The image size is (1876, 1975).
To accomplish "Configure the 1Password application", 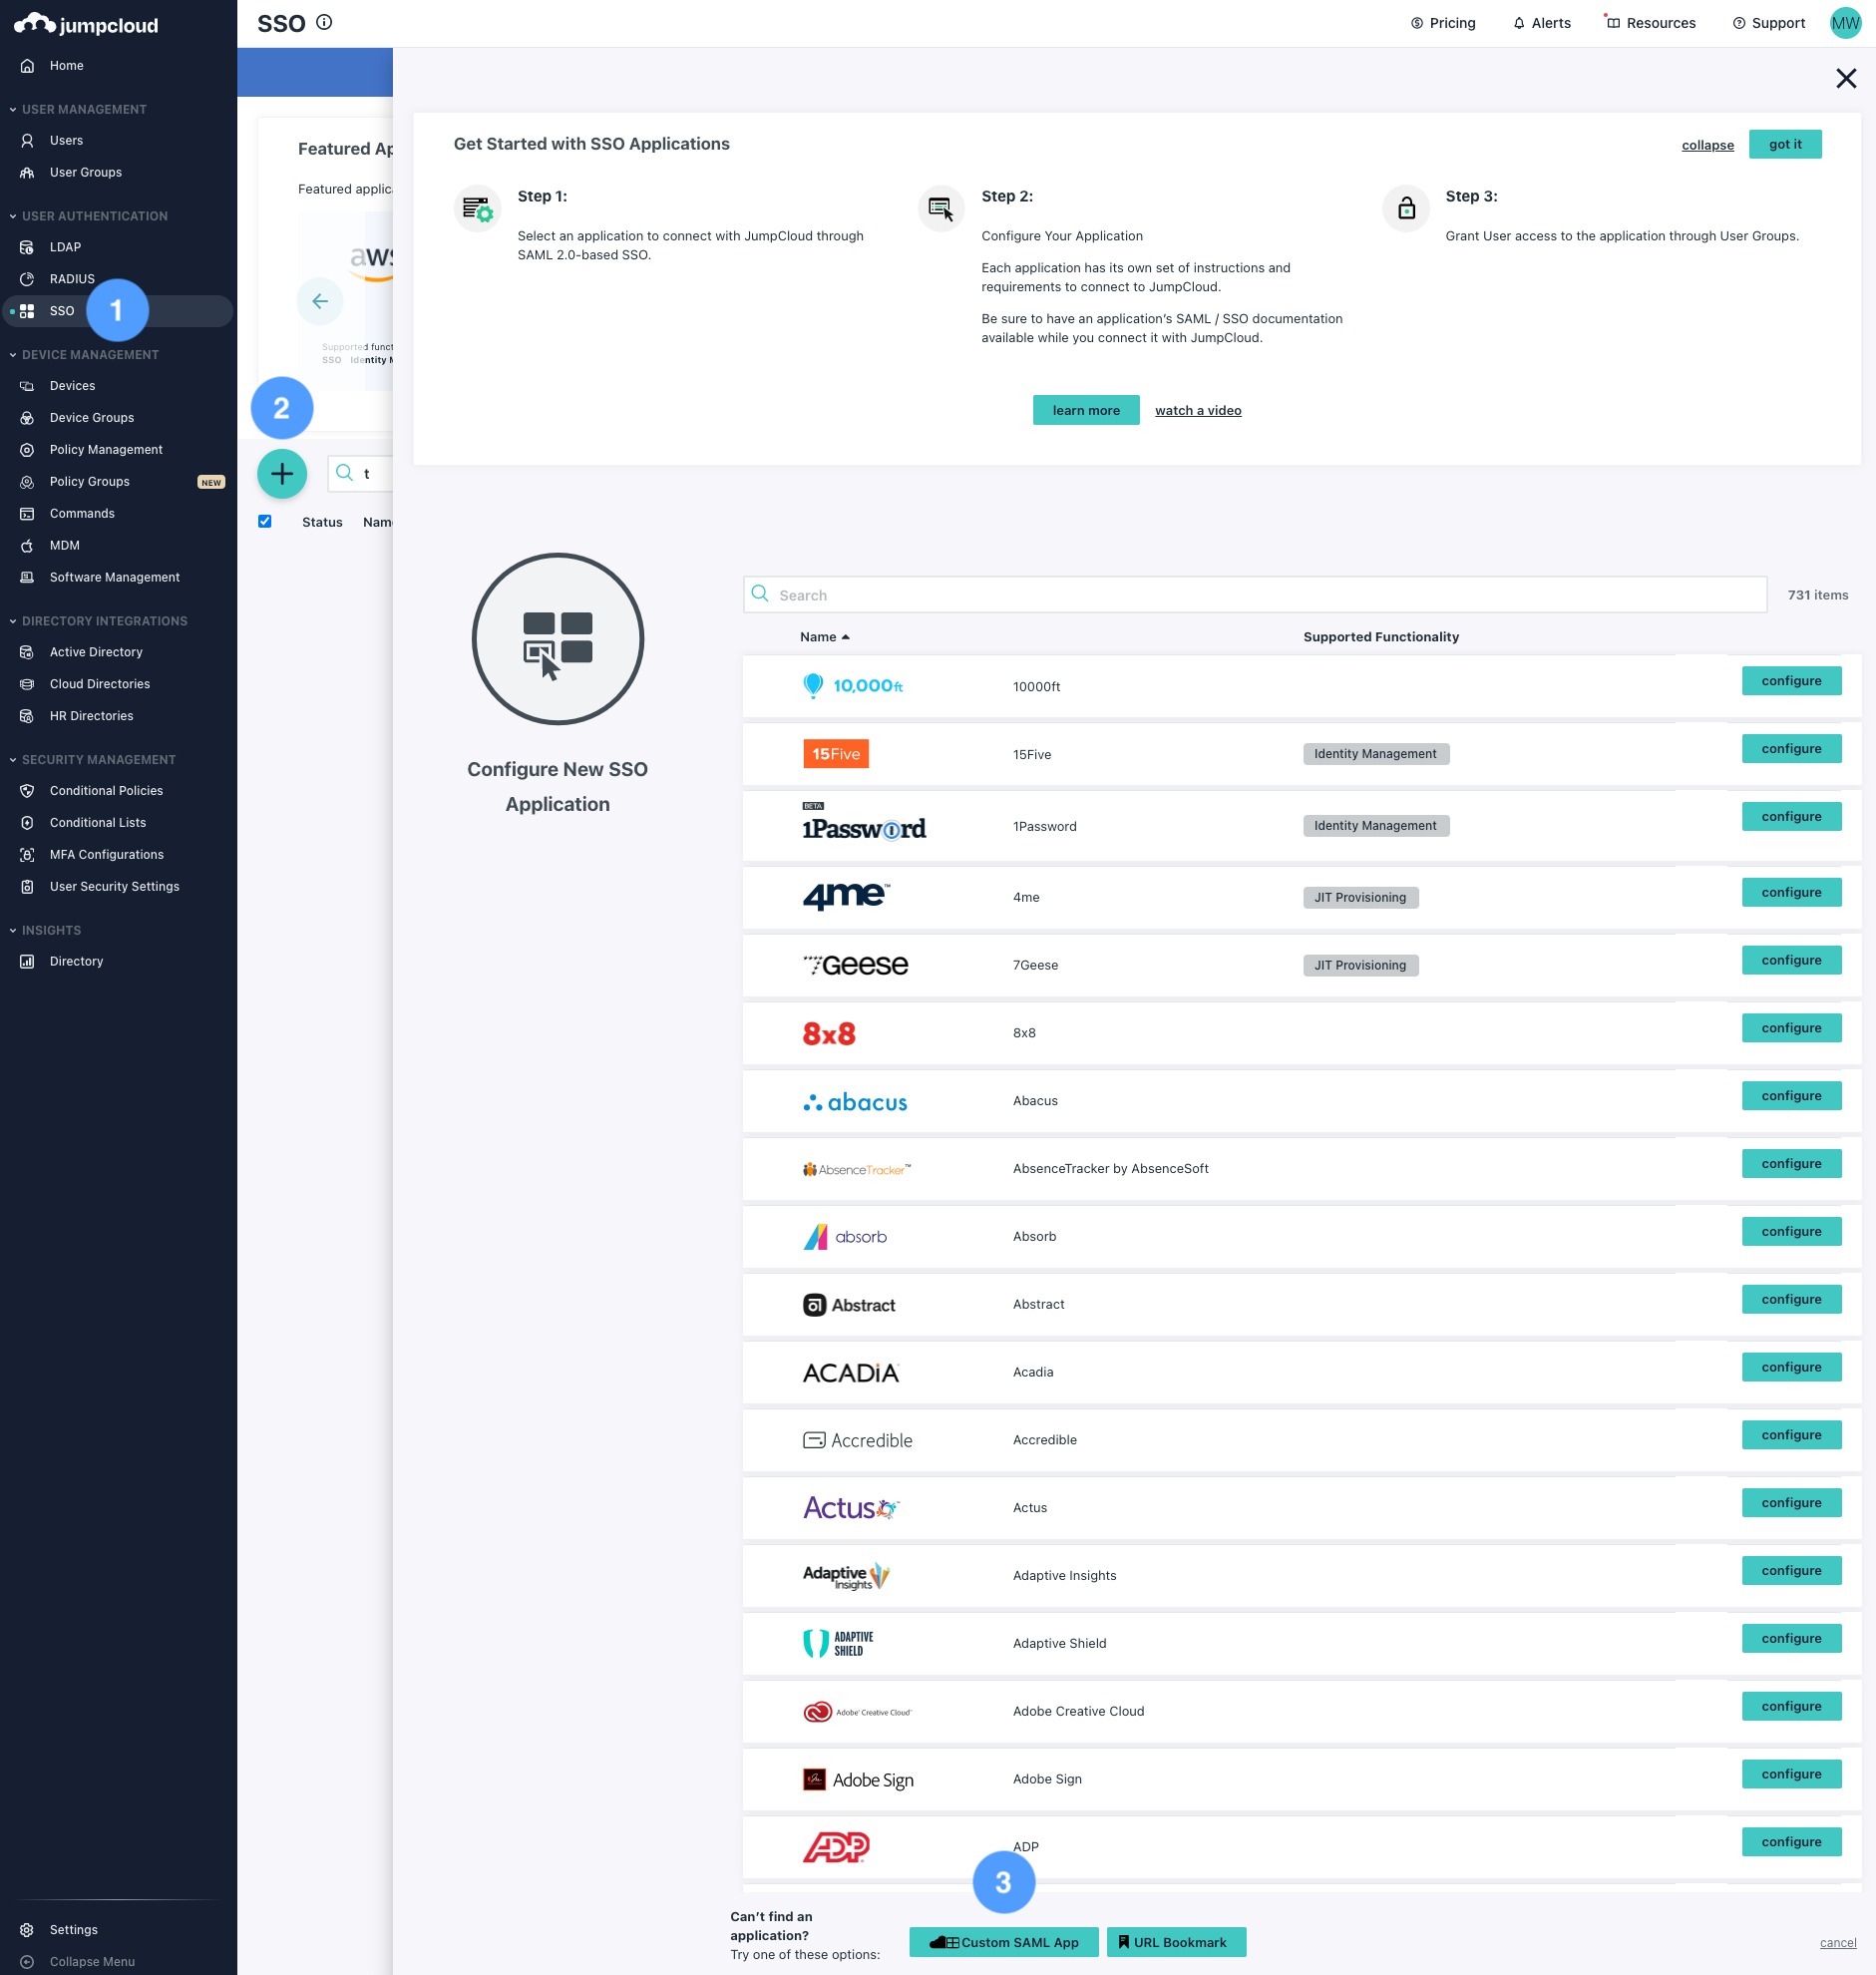I will click(1790, 818).
